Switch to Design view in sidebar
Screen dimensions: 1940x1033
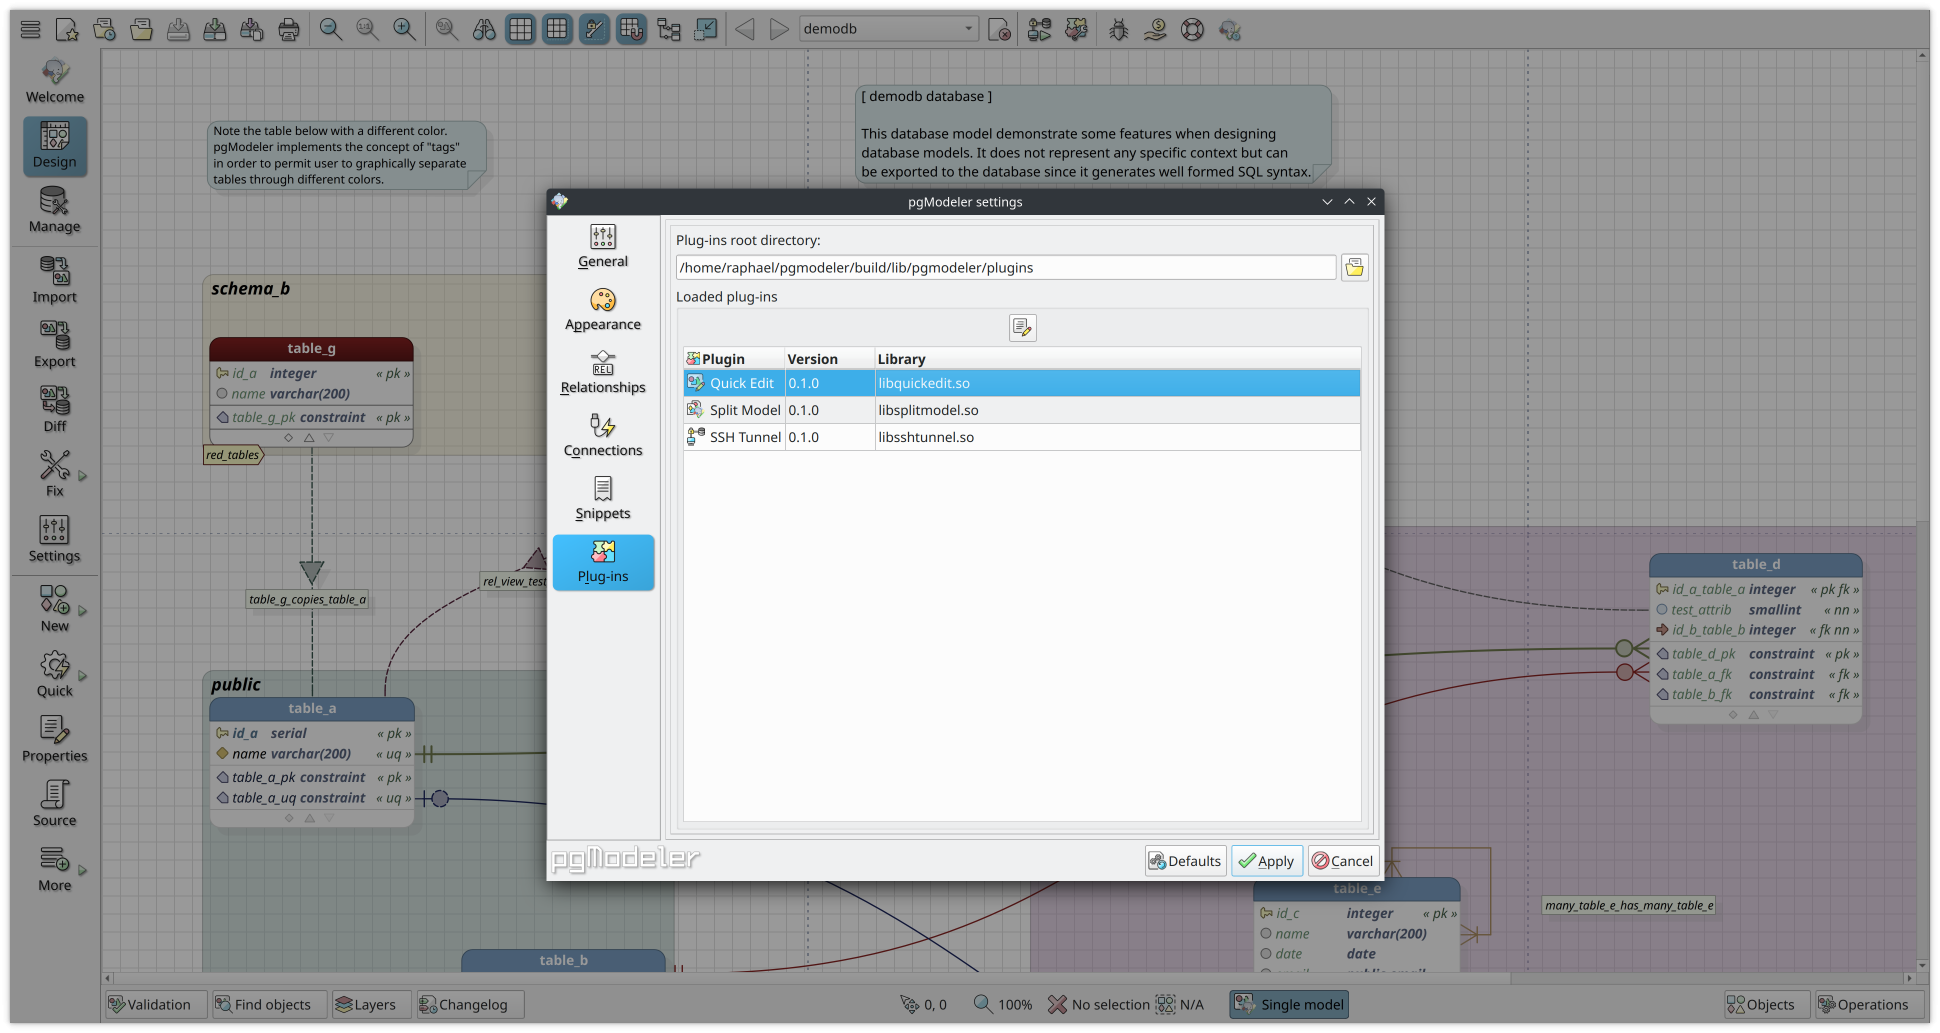click(x=55, y=146)
